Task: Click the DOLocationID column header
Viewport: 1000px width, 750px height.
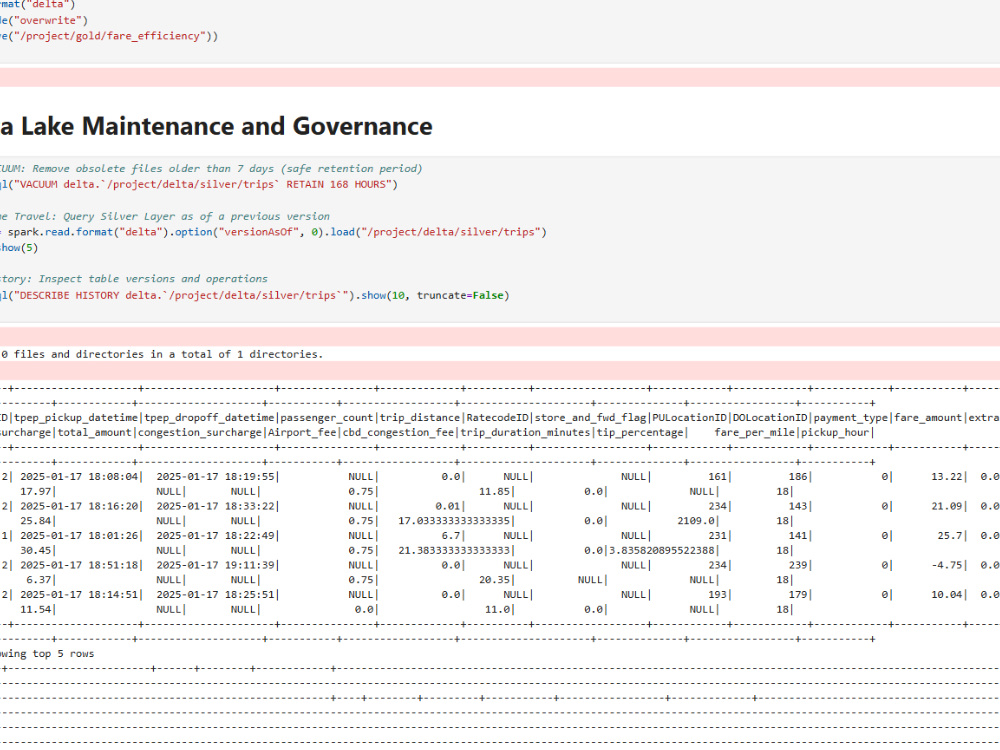Action: click(x=770, y=418)
